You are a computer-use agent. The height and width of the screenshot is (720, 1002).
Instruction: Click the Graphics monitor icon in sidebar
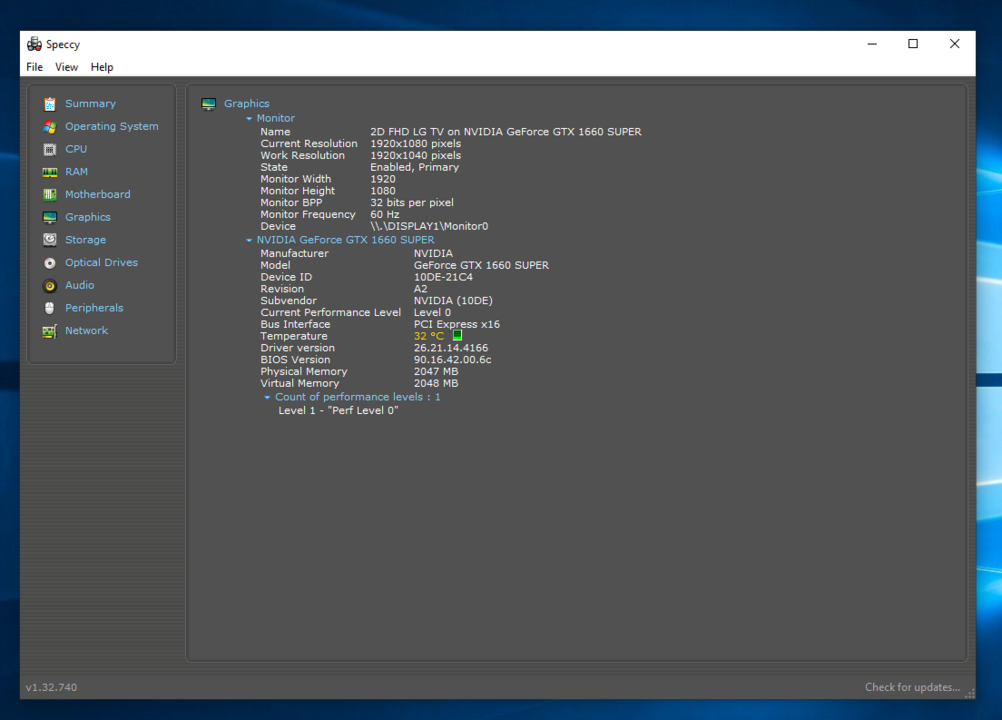click(x=50, y=218)
